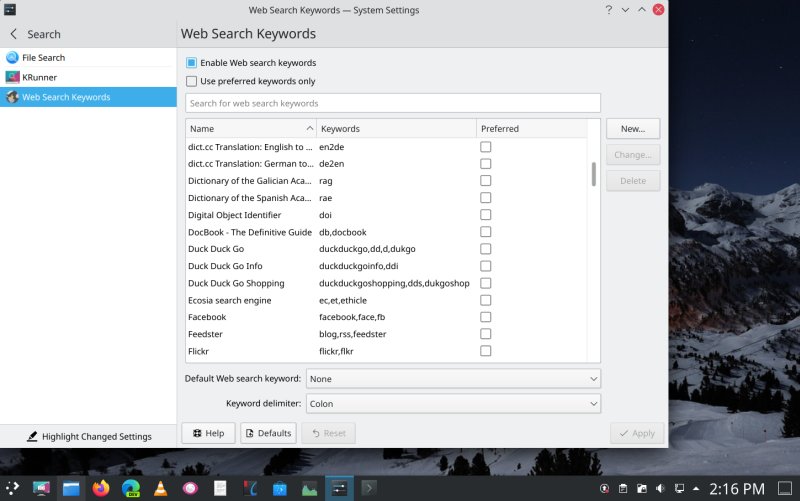
Task: Mark en2de translation as preferred
Action: click(x=486, y=147)
